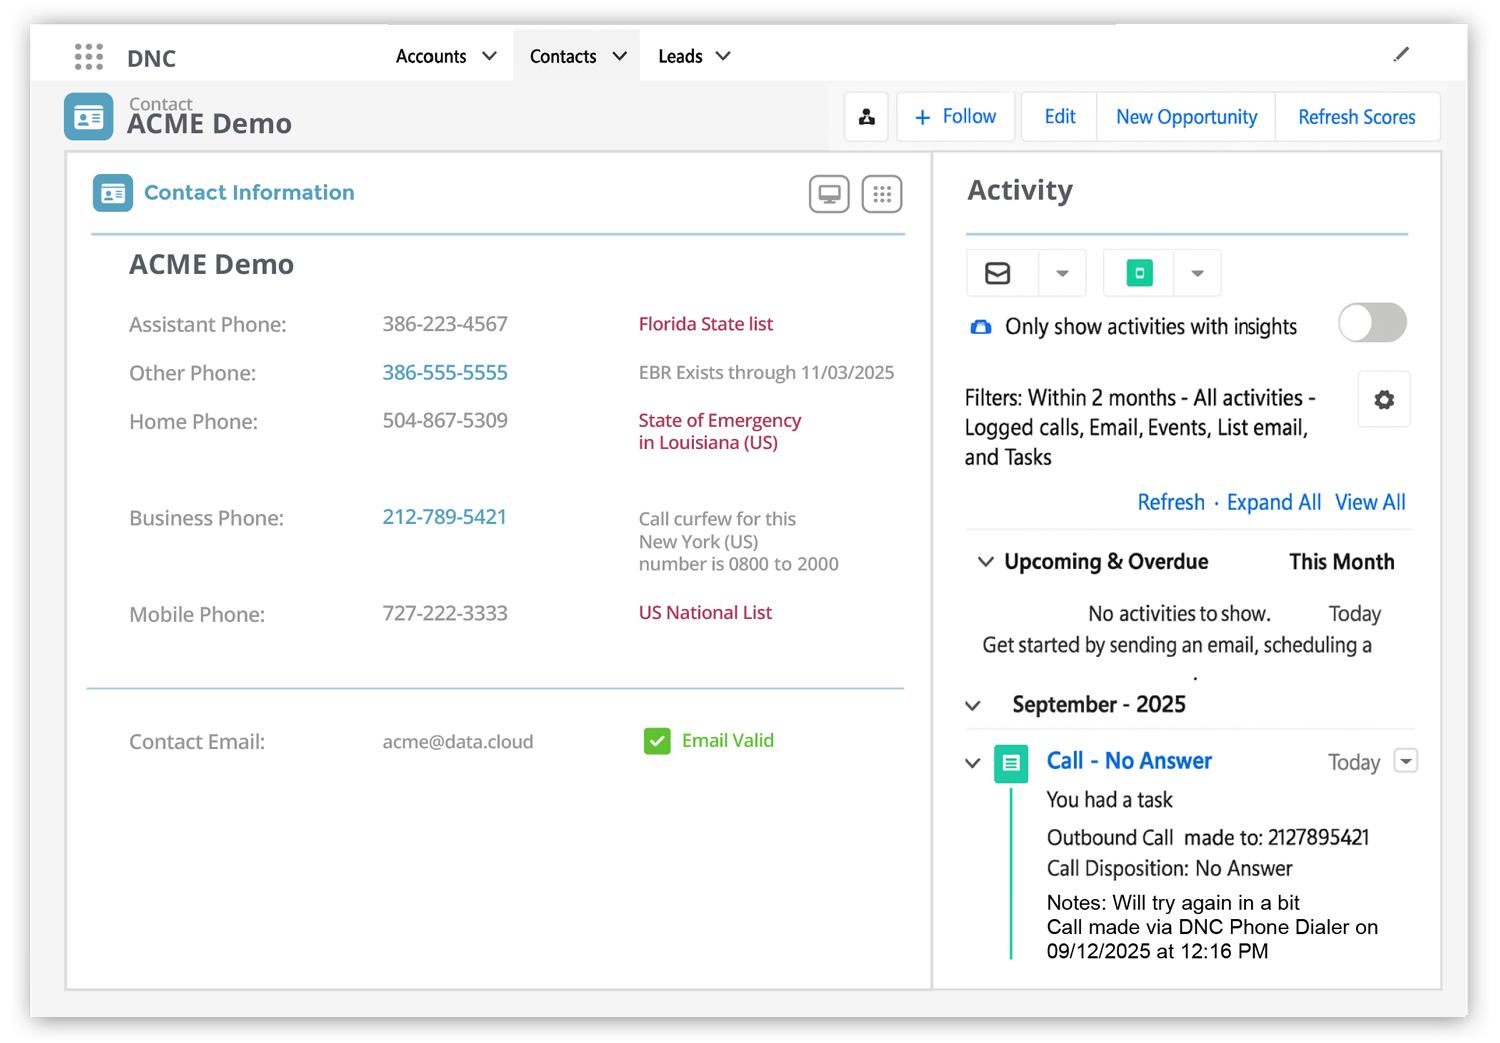
Task: Toggle Only show activities with insights
Action: [1372, 323]
